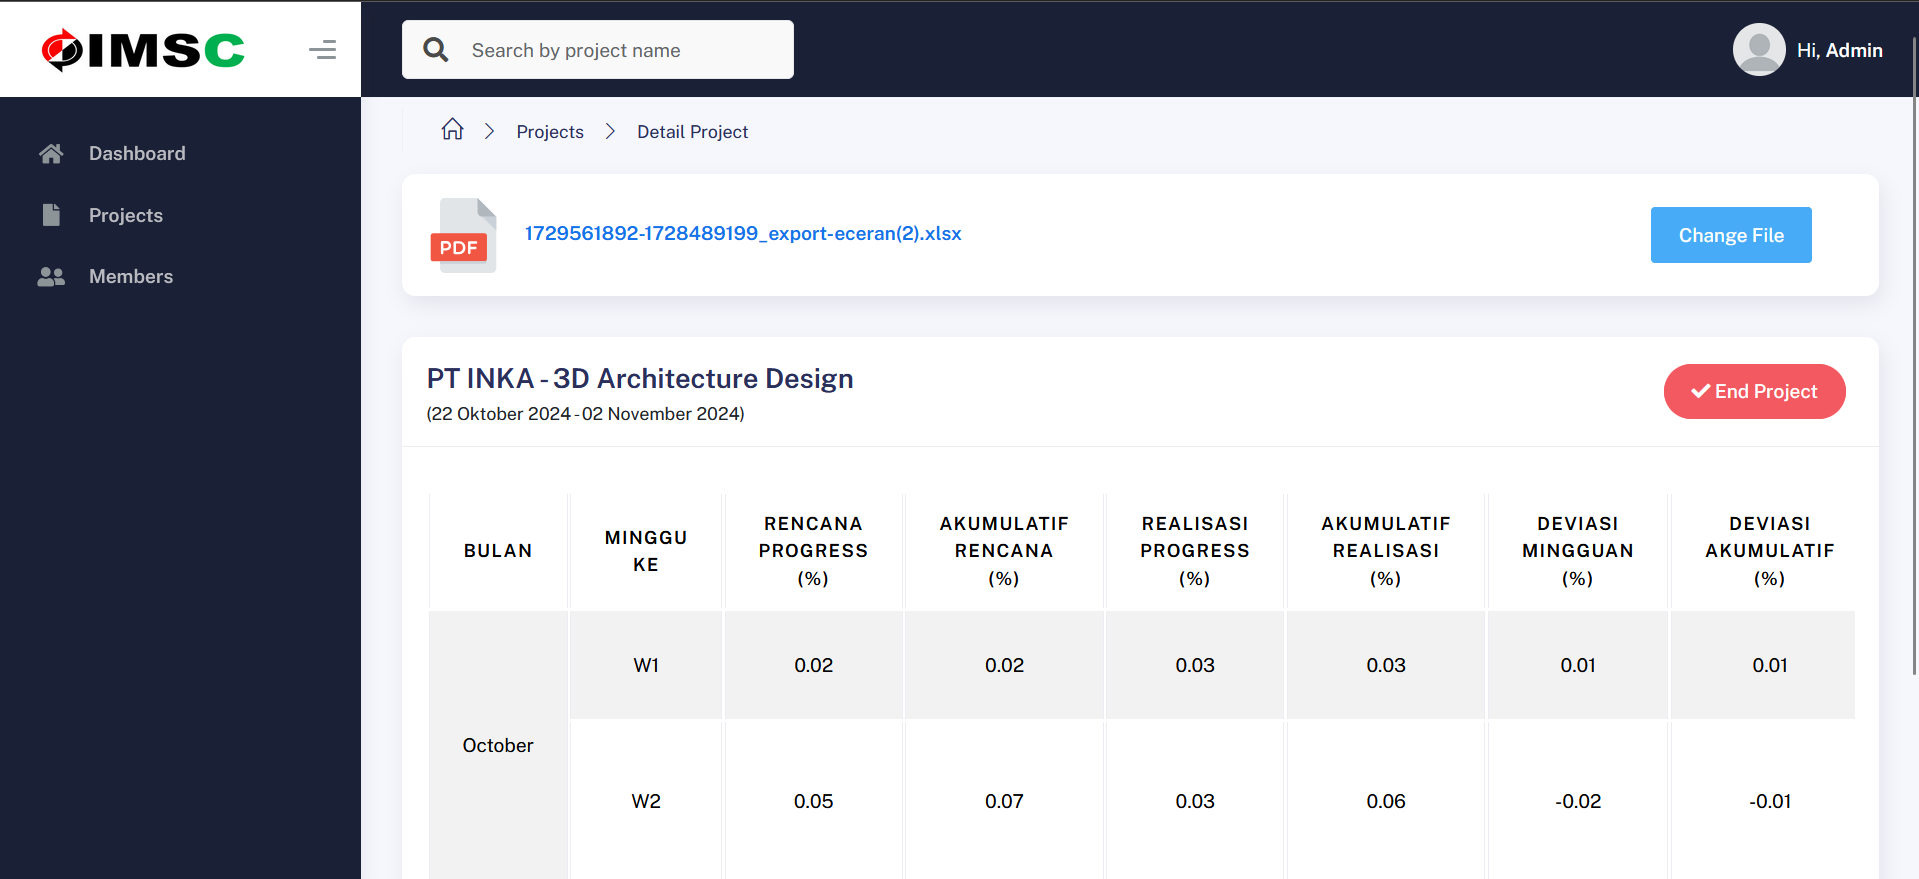
Task: Navigate to Projects breadcrumb link
Action: pos(549,132)
